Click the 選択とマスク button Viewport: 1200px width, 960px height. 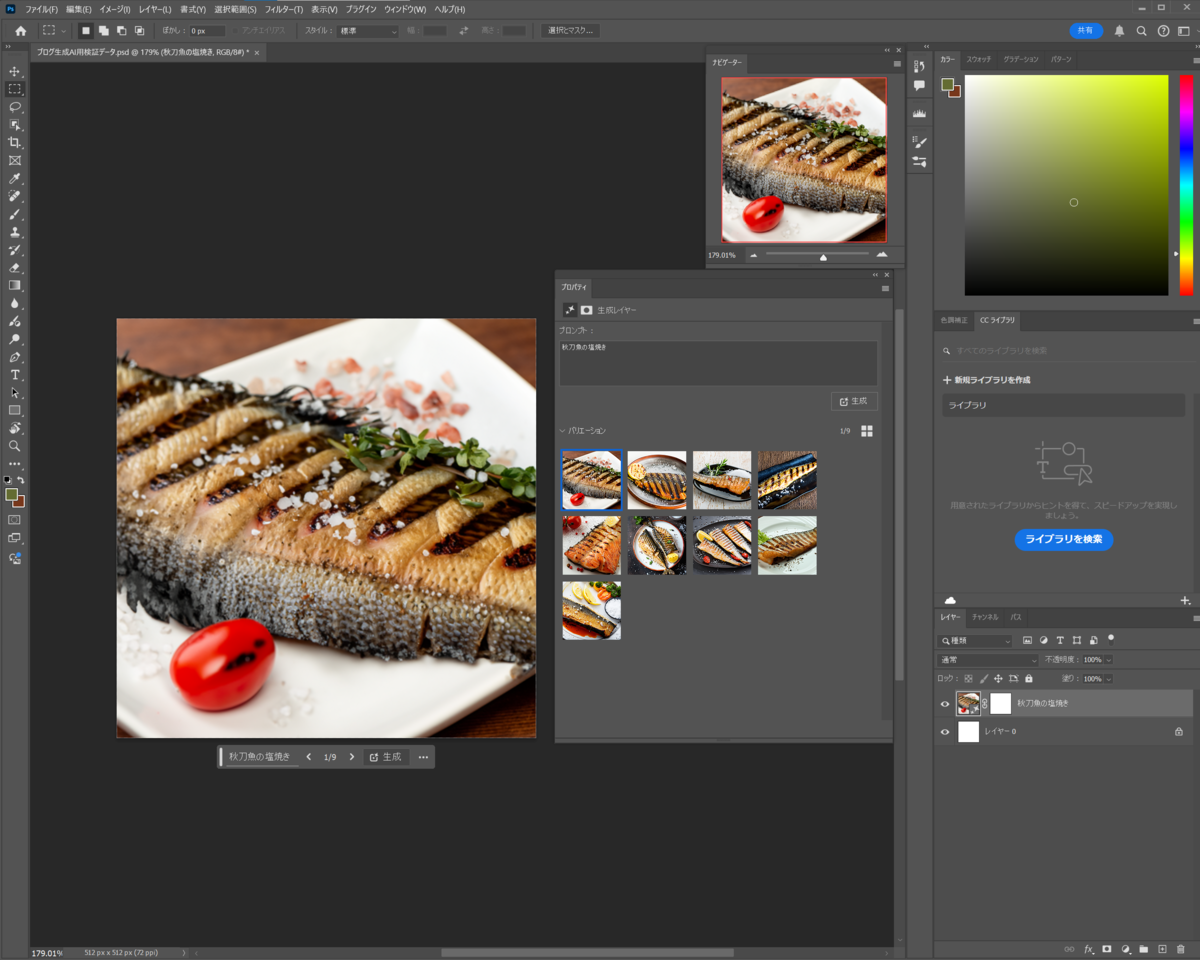click(x=571, y=31)
